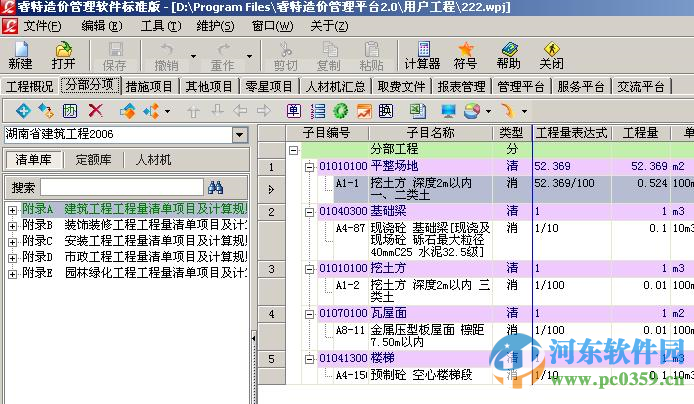Image resolution: width=694 pixels, height=404 pixels.
Task: Open the dropdown beside the orange curved arrow
Action: pos(524,111)
